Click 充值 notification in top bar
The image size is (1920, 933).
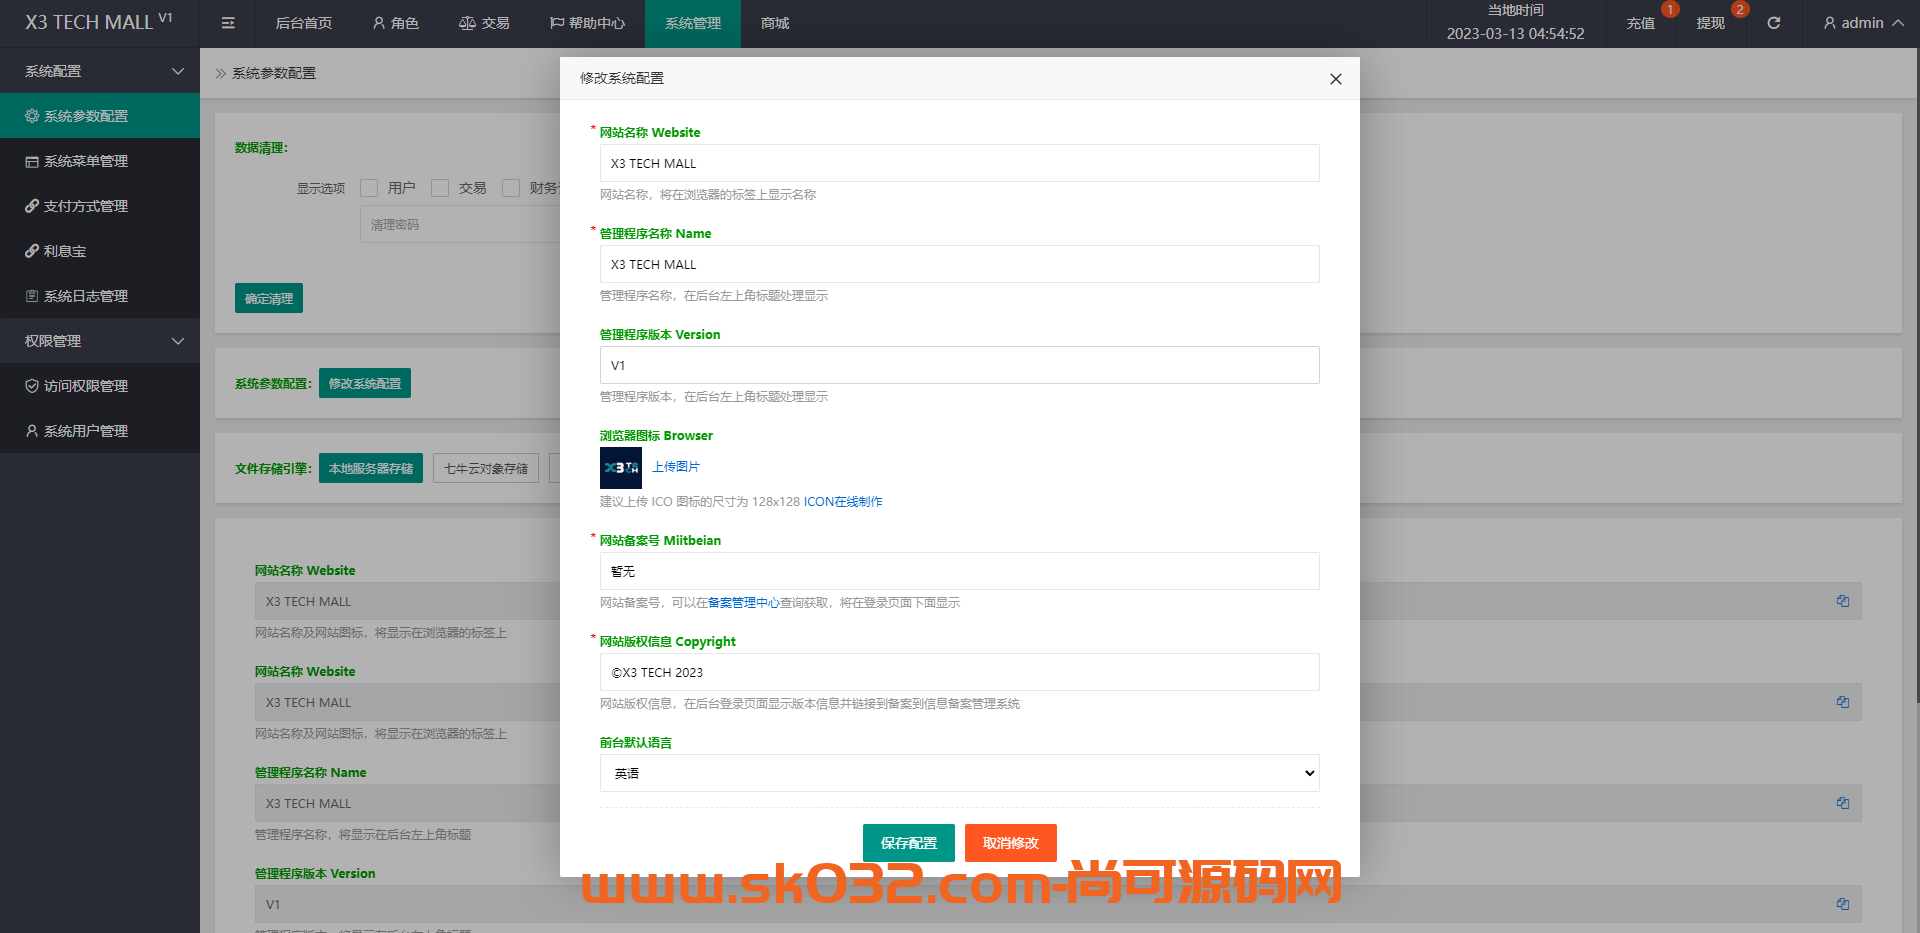[1641, 23]
